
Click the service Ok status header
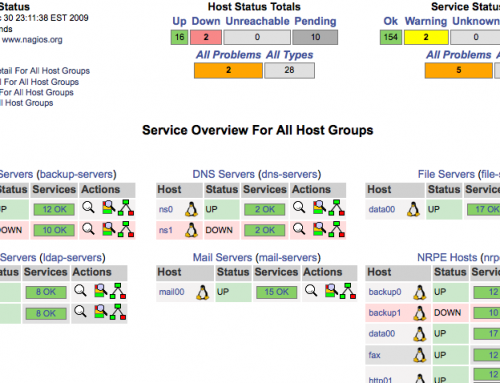391,21
